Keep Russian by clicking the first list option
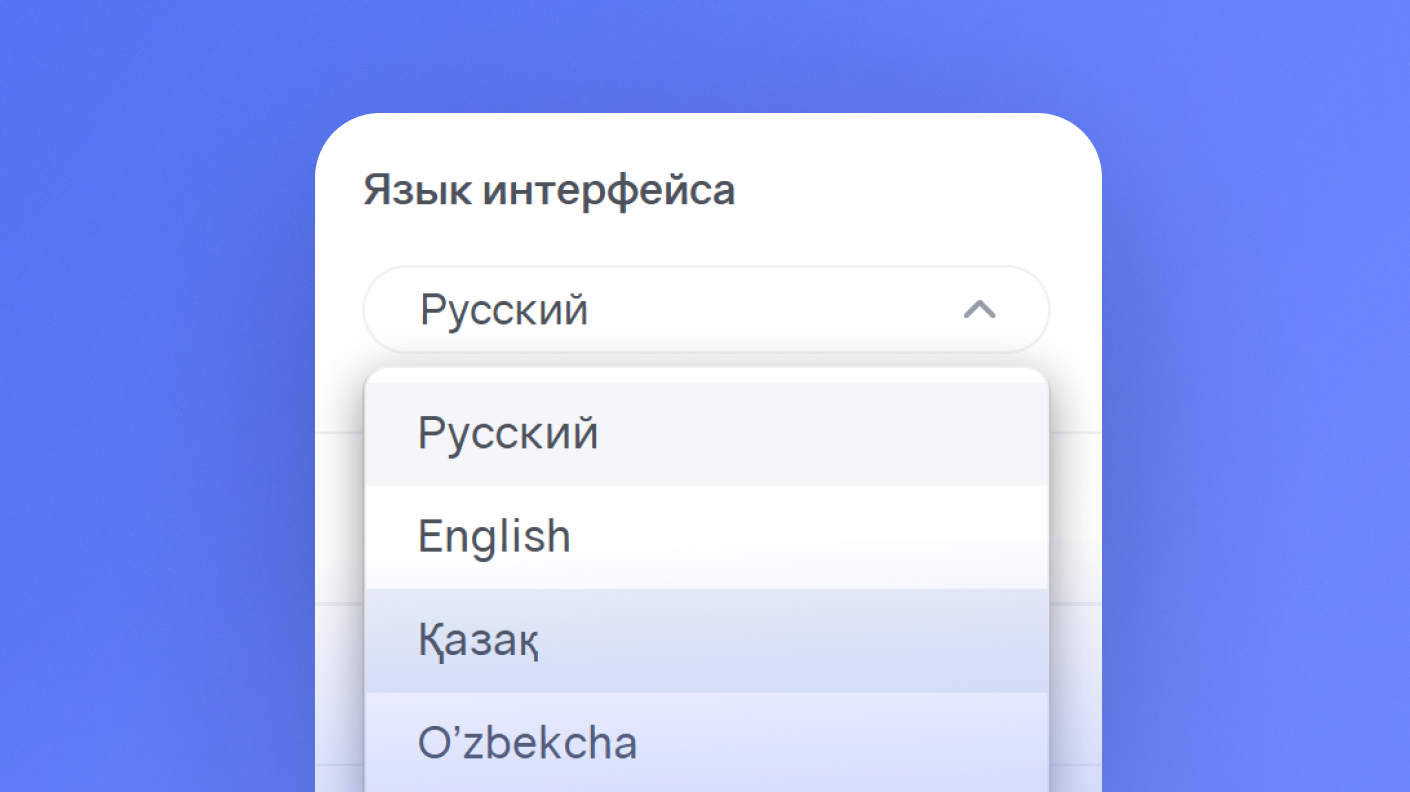1410x792 pixels. 508,434
